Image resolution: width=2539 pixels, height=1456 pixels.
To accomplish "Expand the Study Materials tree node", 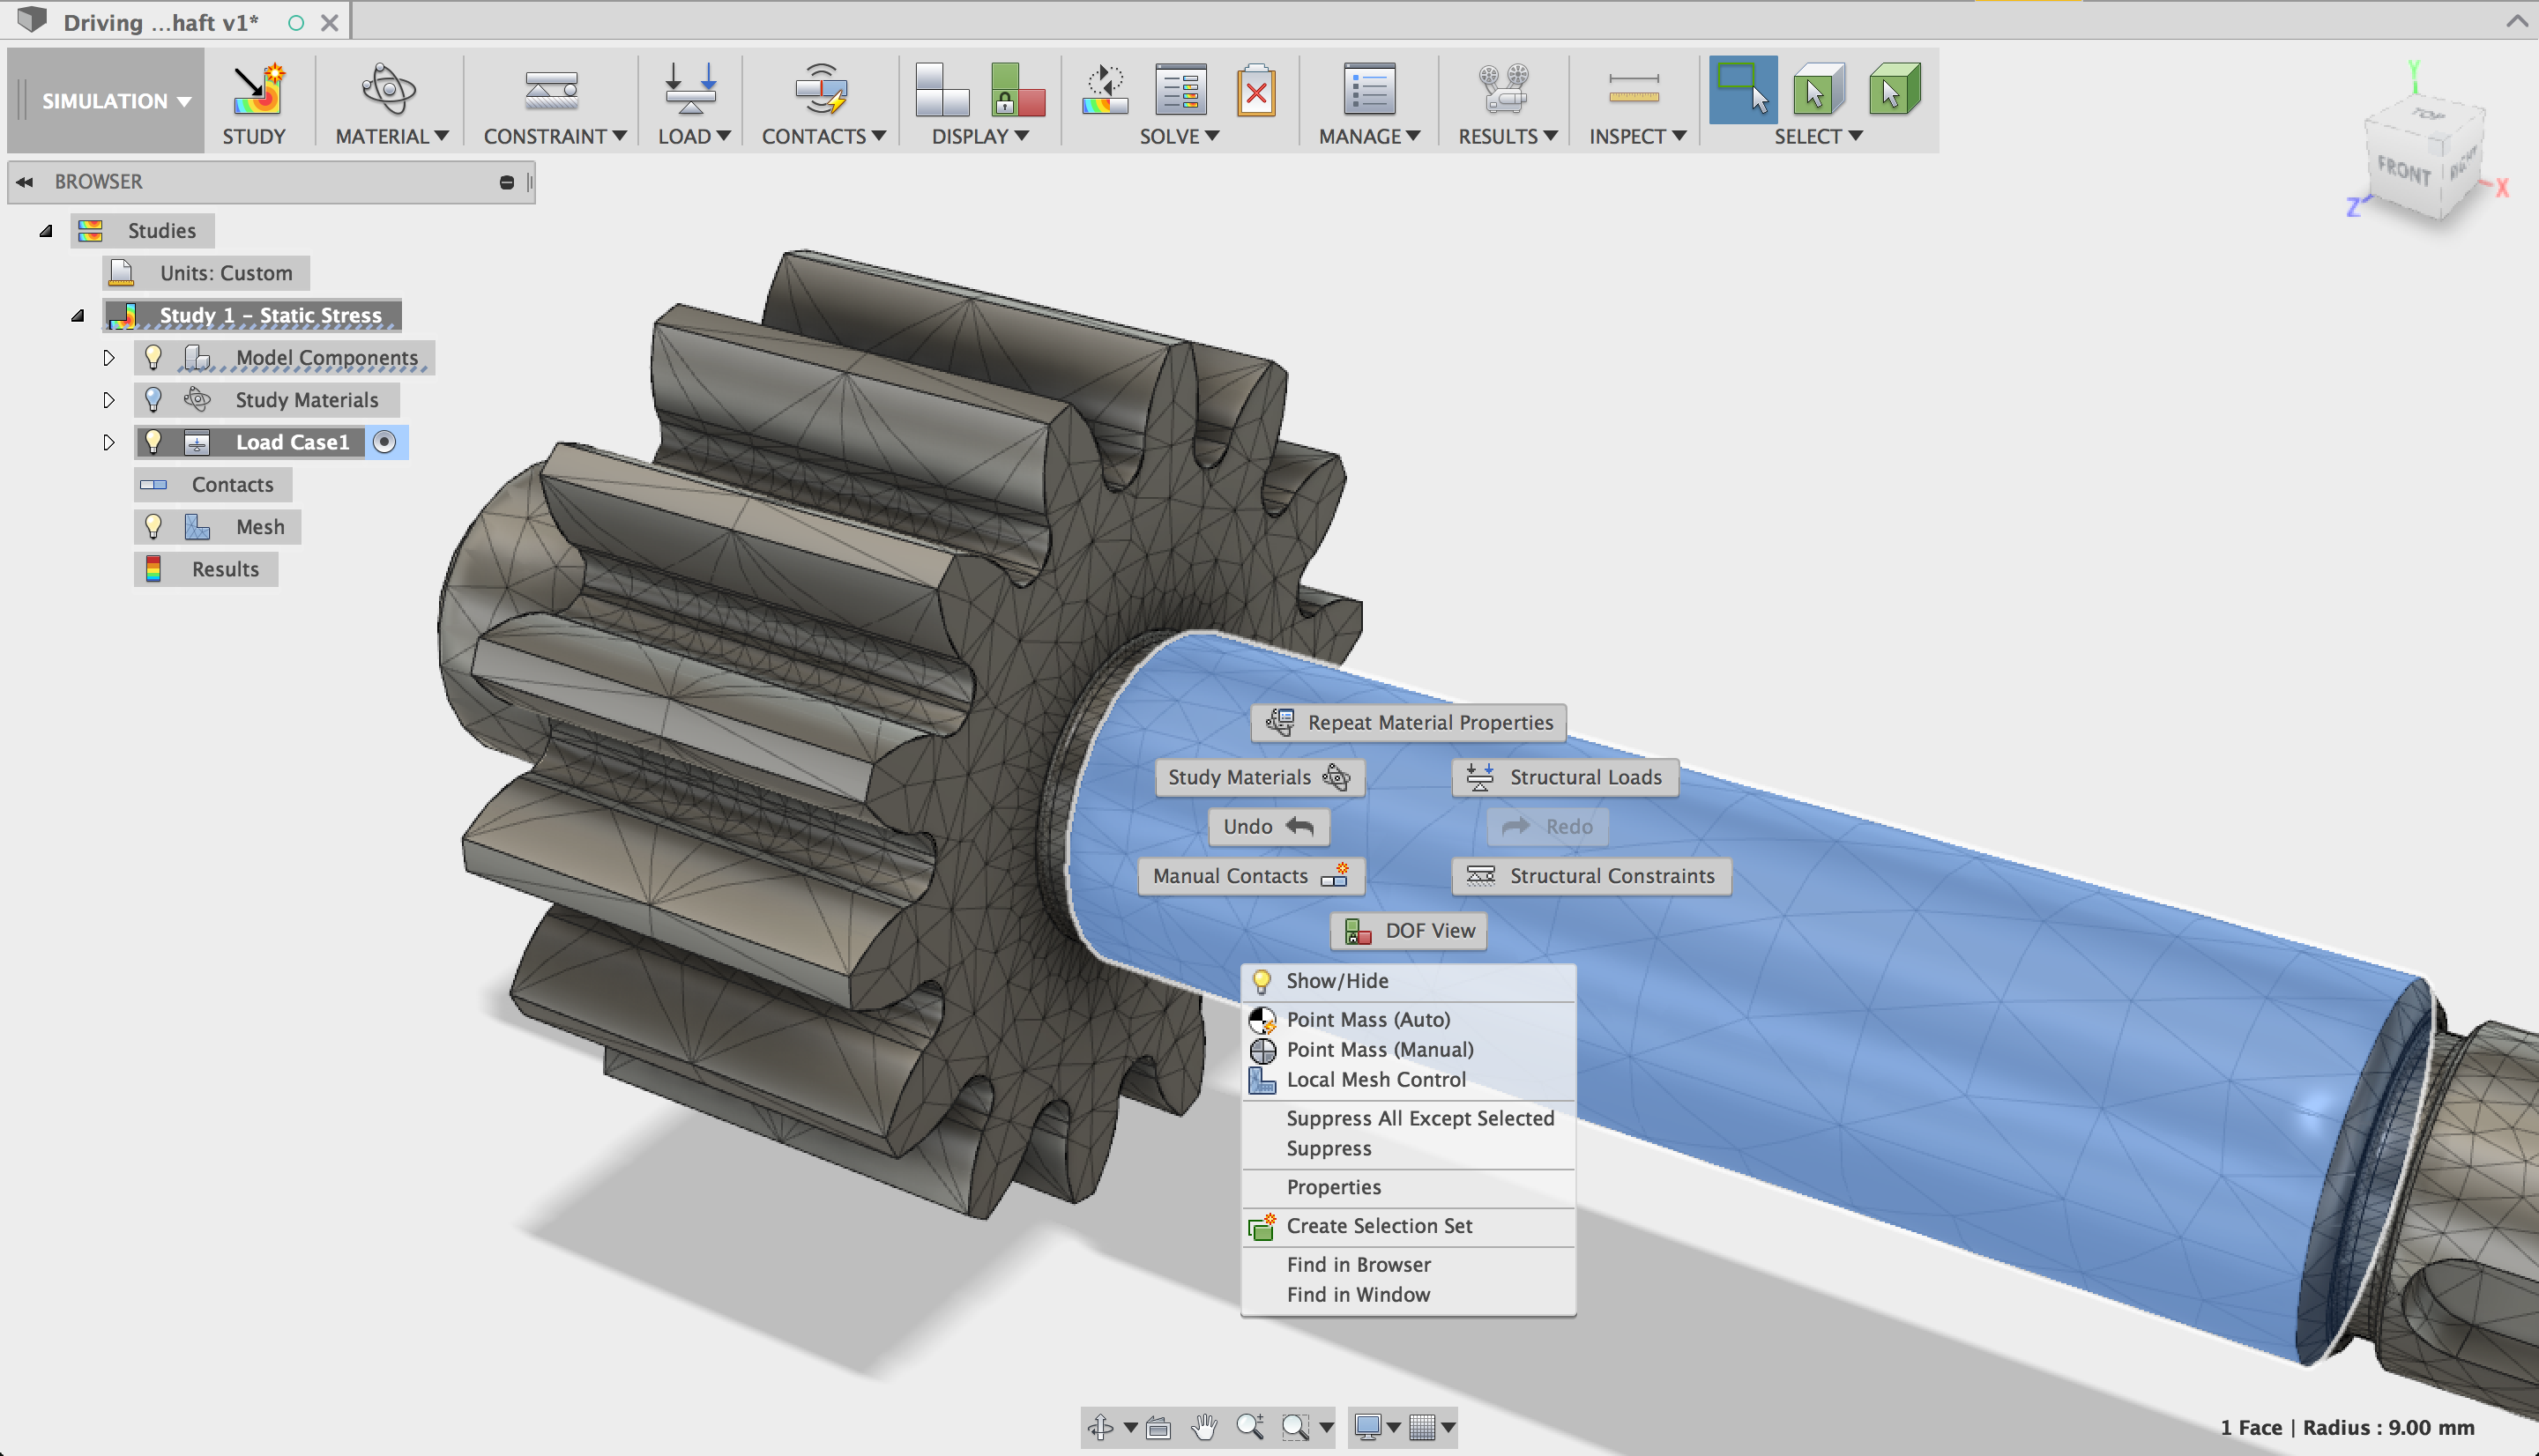I will coord(109,400).
